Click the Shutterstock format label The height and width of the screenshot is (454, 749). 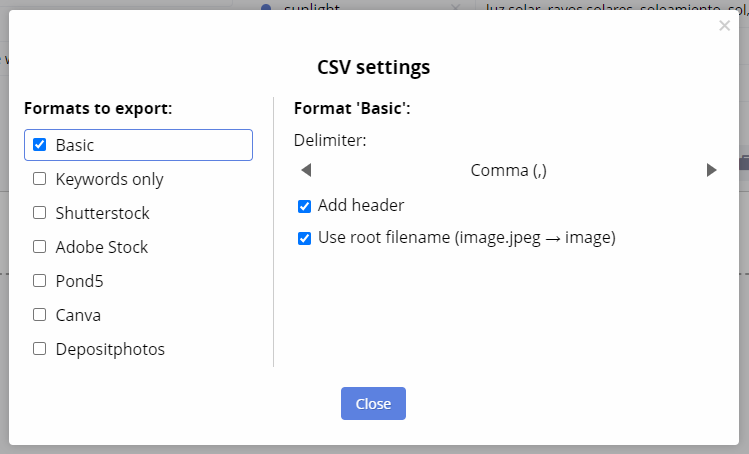point(102,213)
